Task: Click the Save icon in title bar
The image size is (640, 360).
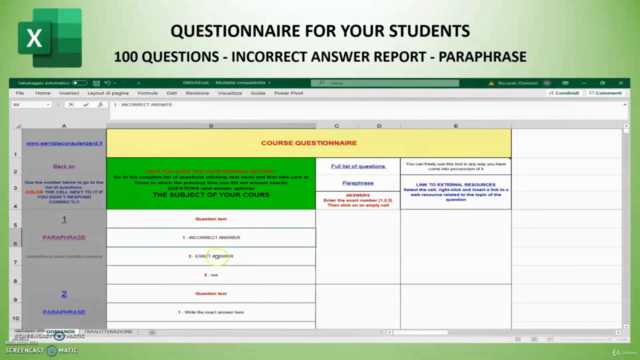Action: click(96, 83)
